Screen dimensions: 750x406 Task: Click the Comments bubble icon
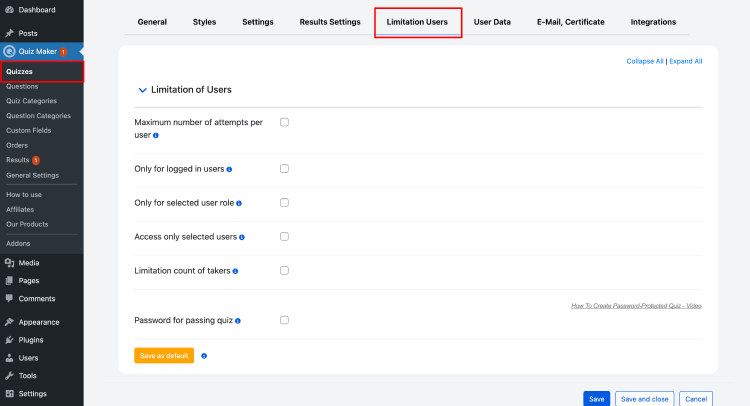pos(9,298)
